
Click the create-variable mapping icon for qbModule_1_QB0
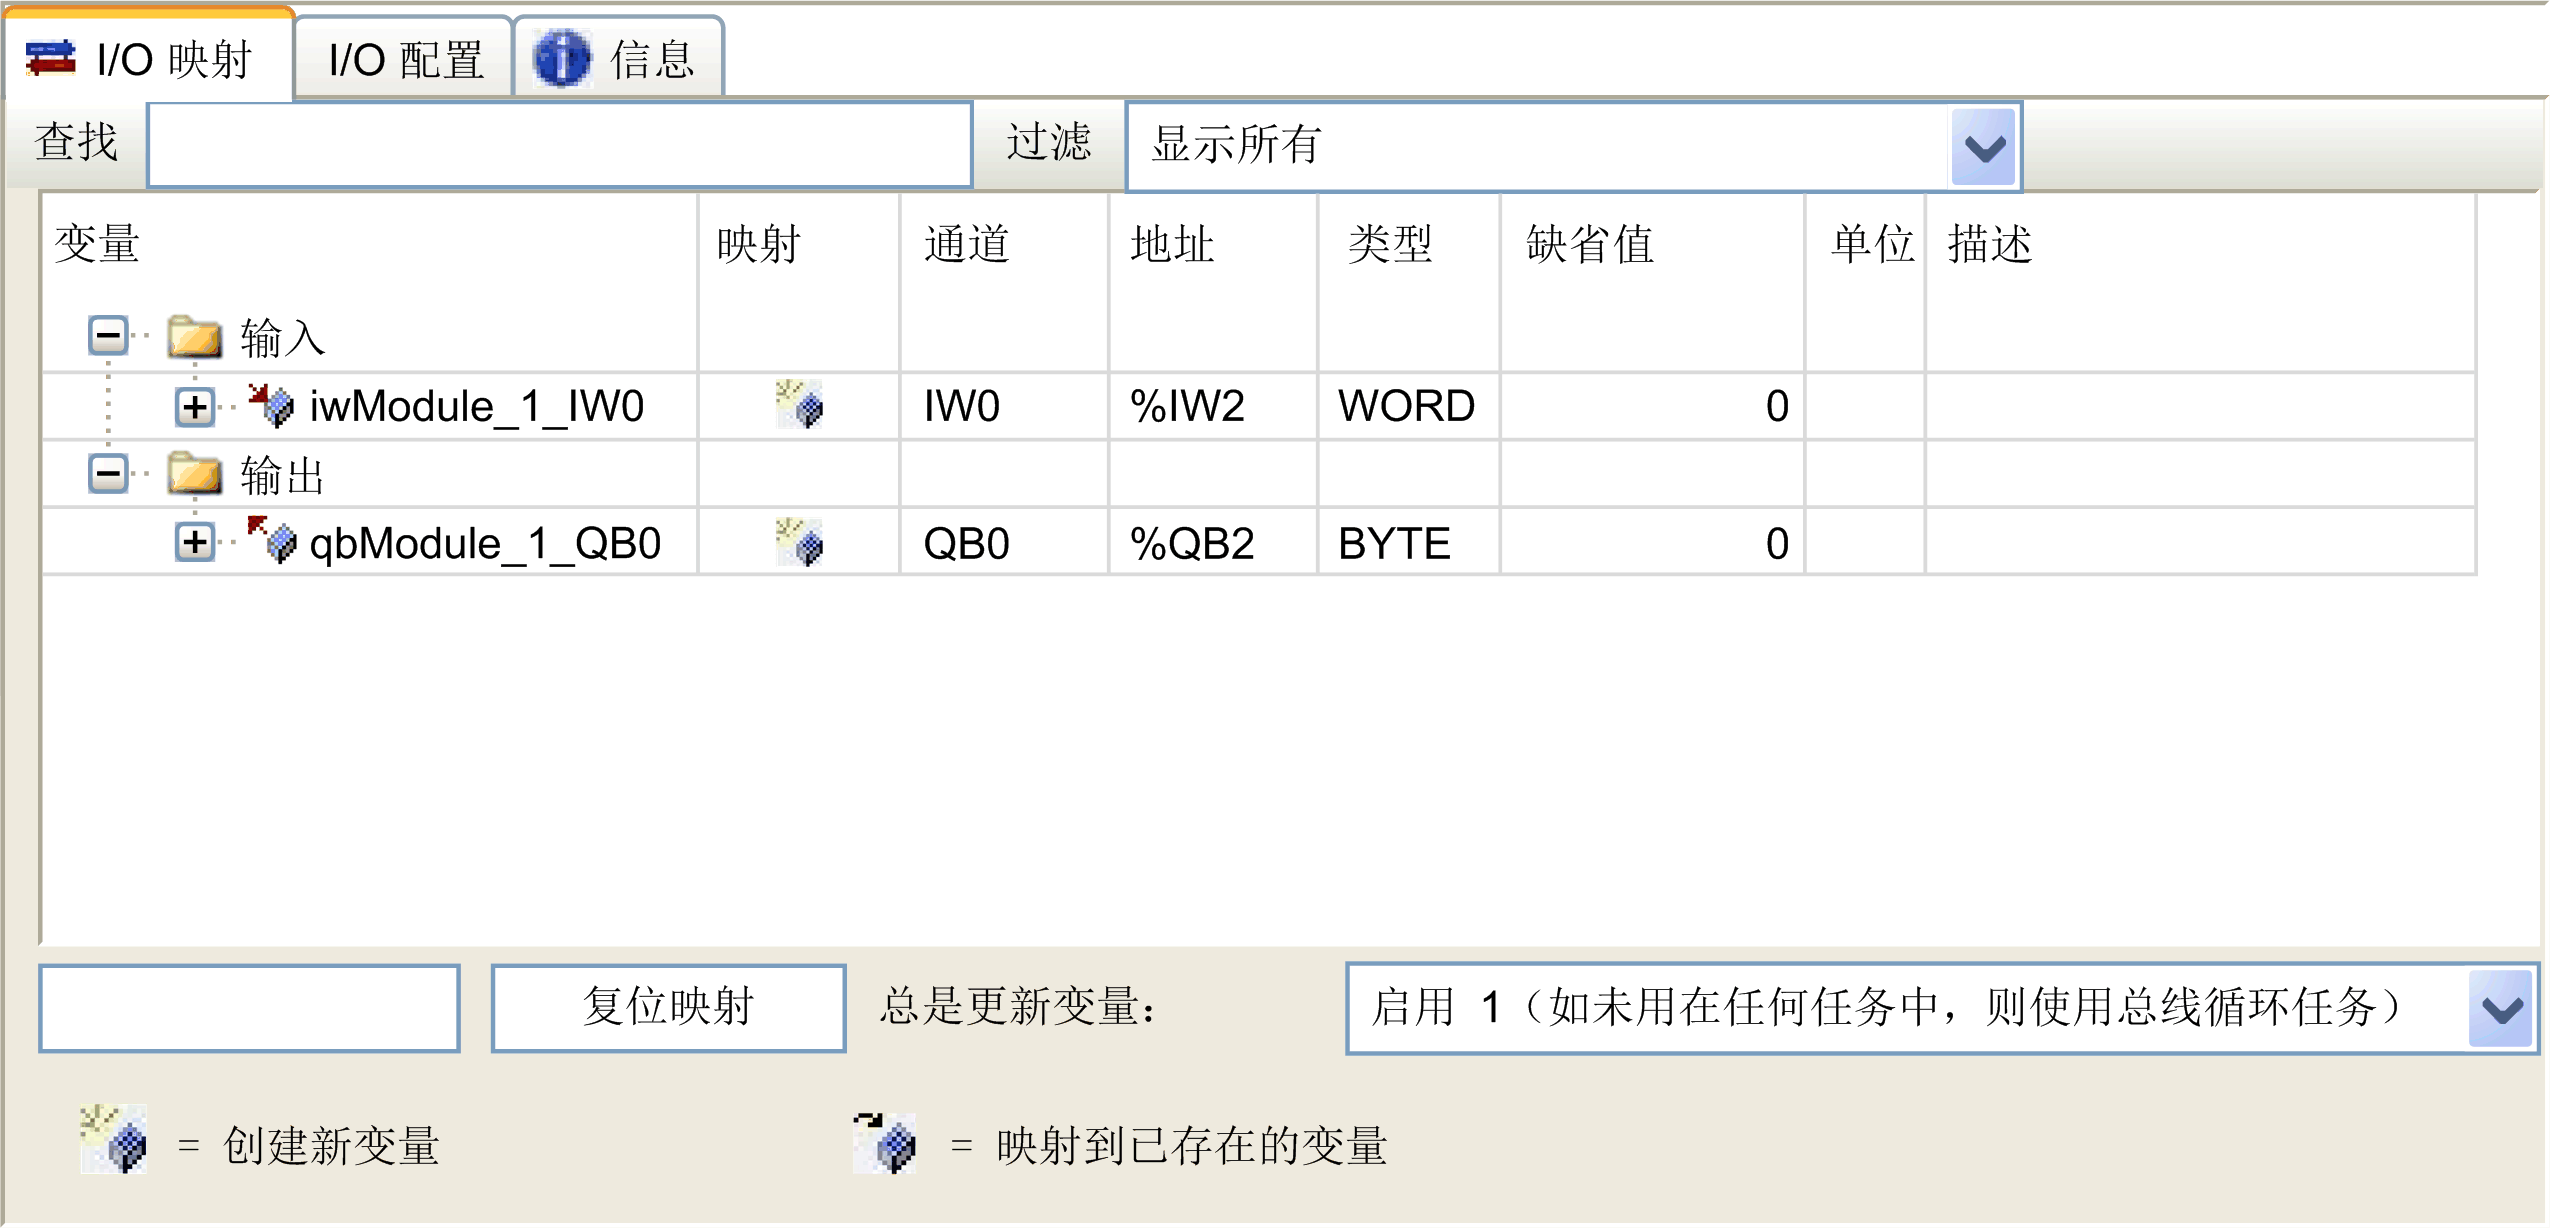(799, 543)
